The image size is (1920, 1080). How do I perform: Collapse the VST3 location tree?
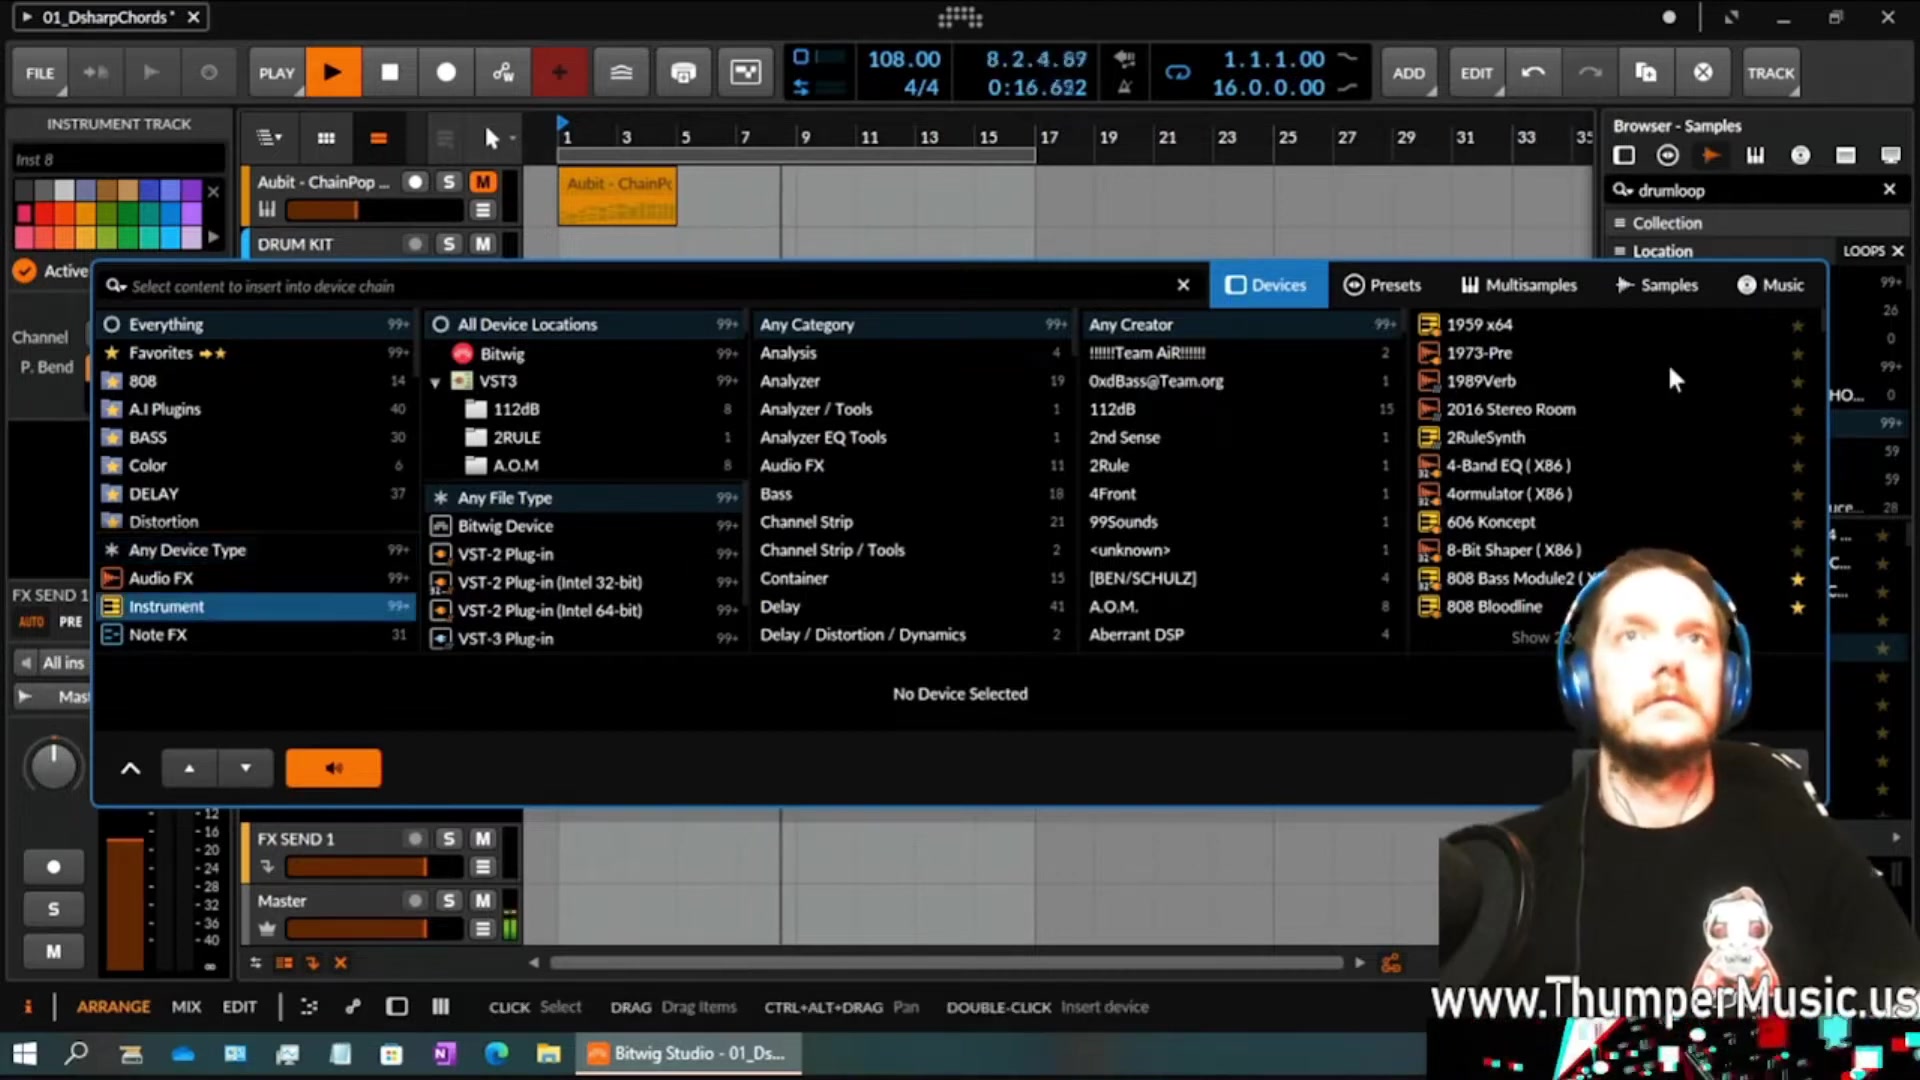click(435, 382)
